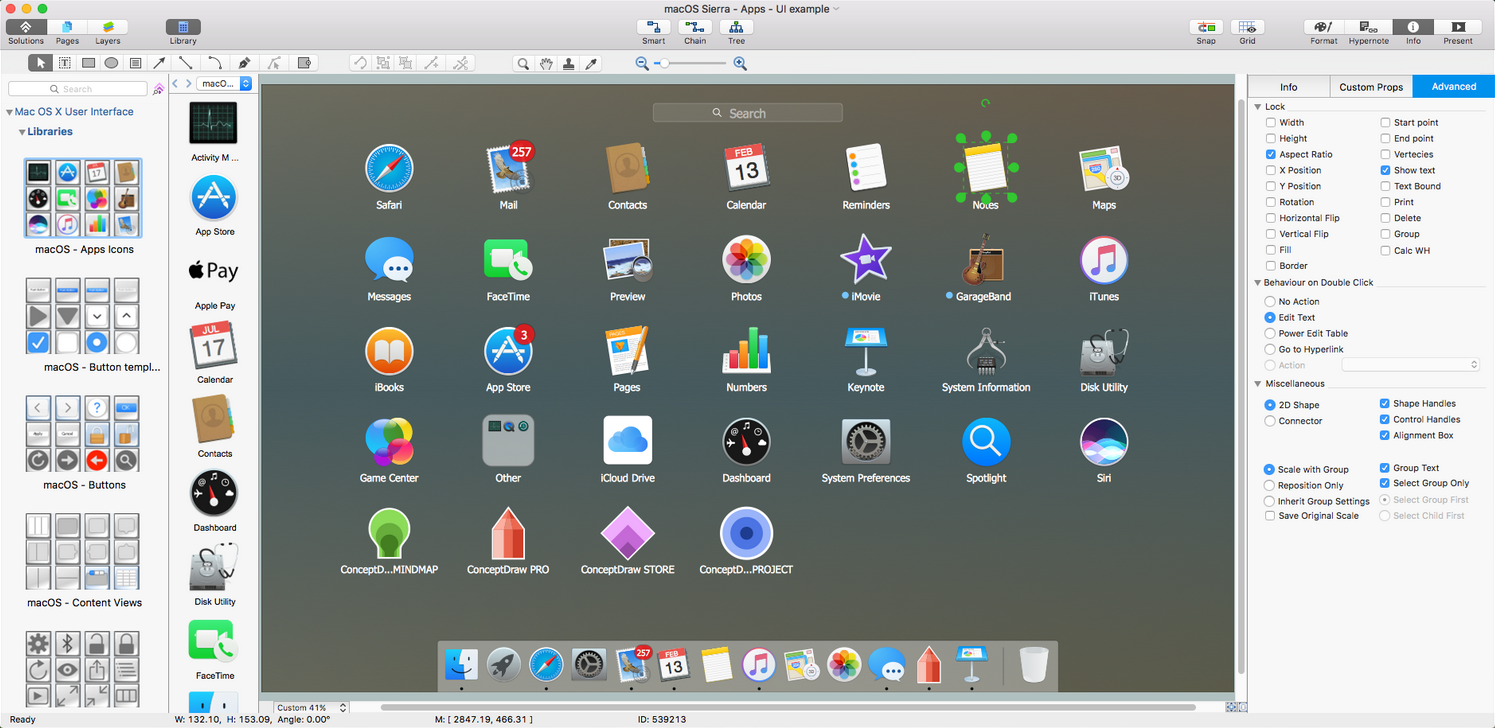The width and height of the screenshot is (1495, 728).
Task: Select macOS - Buttons library
Action: click(x=84, y=433)
